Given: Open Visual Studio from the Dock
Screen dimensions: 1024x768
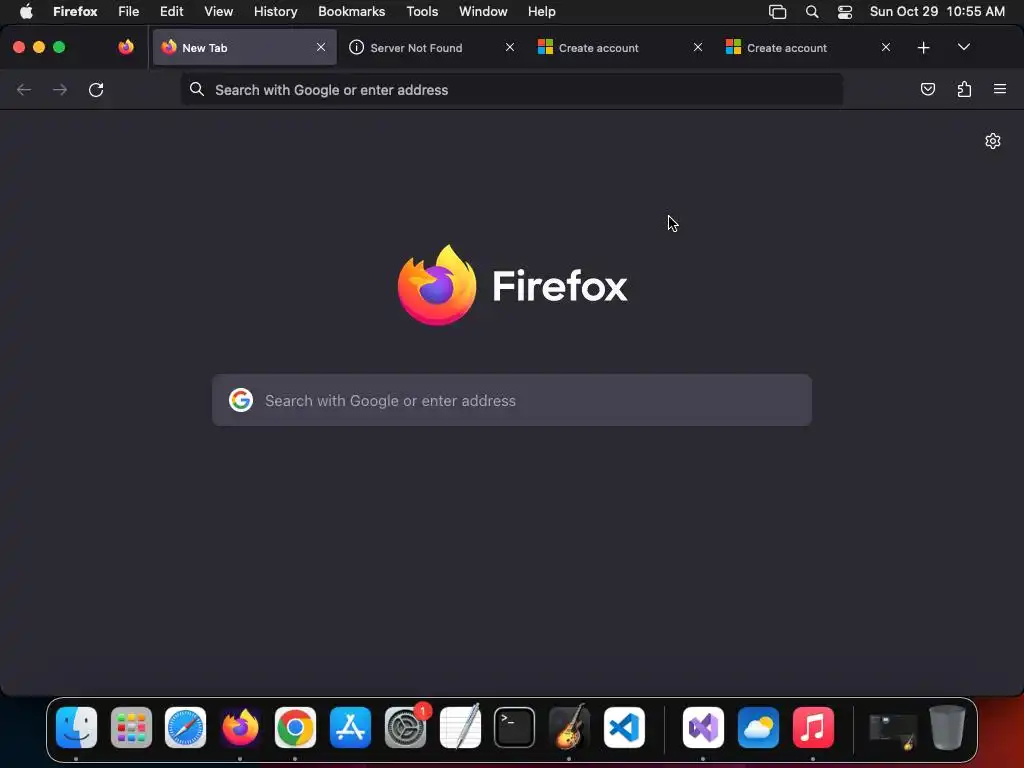Looking at the screenshot, I should point(703,728).
